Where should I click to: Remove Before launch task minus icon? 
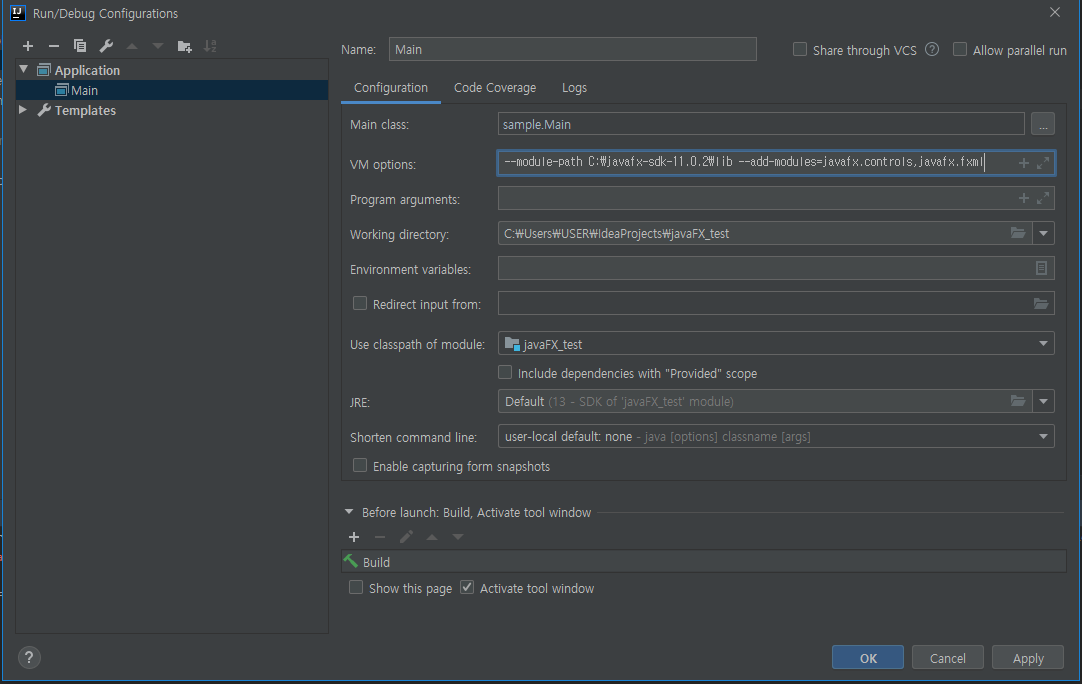pos(380,537)
